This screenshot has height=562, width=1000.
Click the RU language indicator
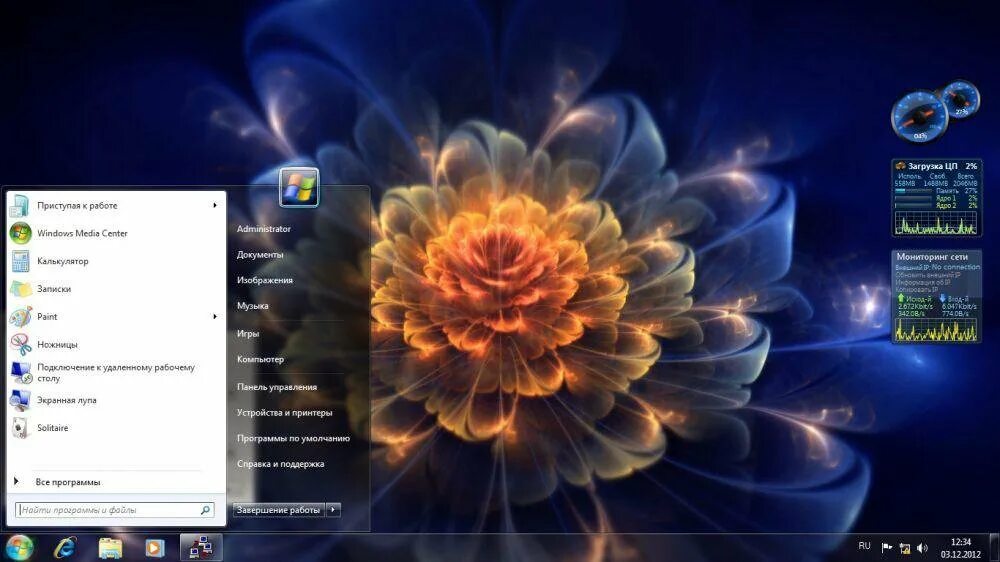coord(864,546)
